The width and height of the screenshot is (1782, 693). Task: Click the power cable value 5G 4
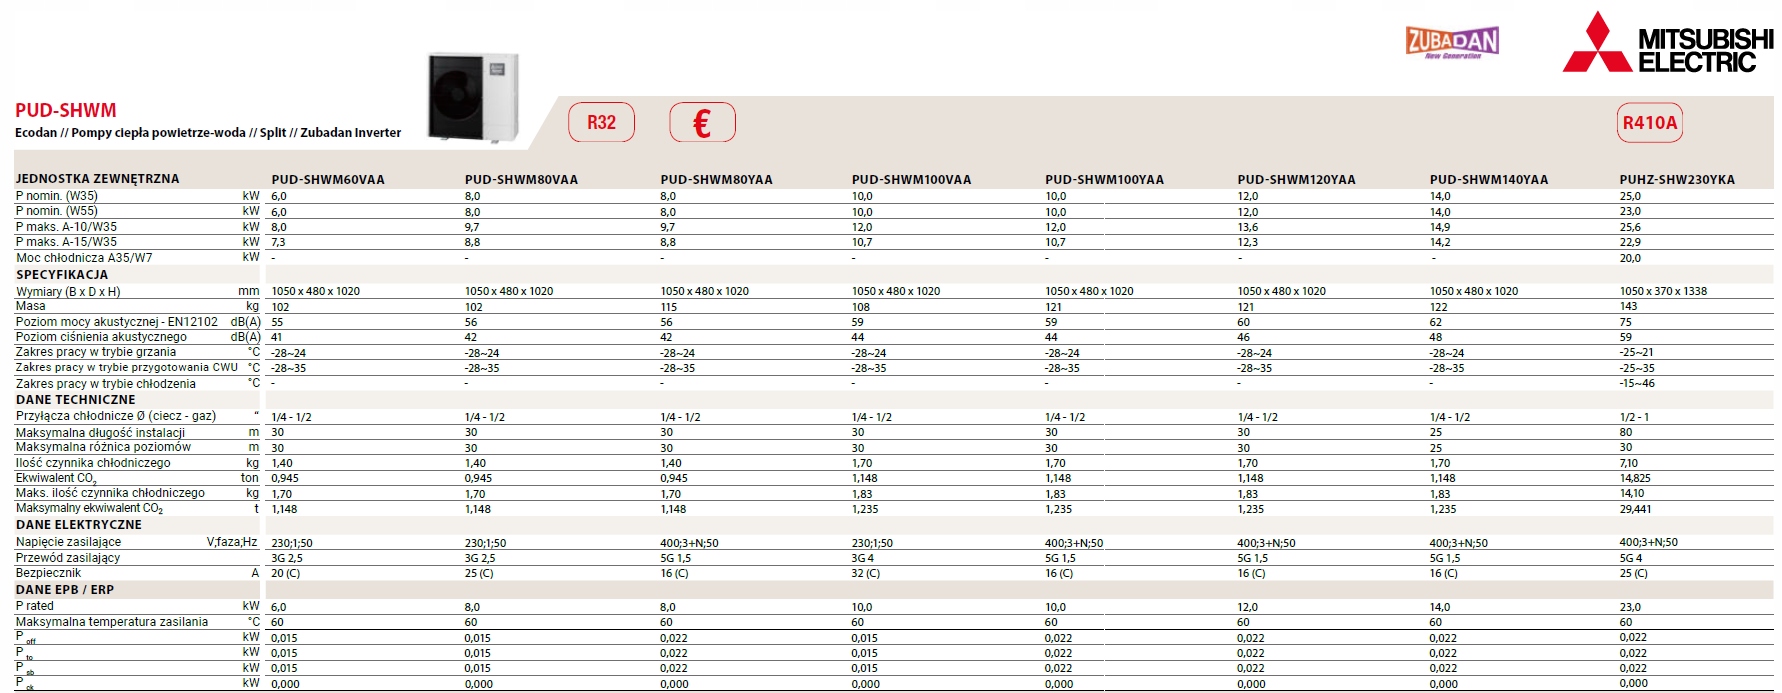click(1630, 558)
